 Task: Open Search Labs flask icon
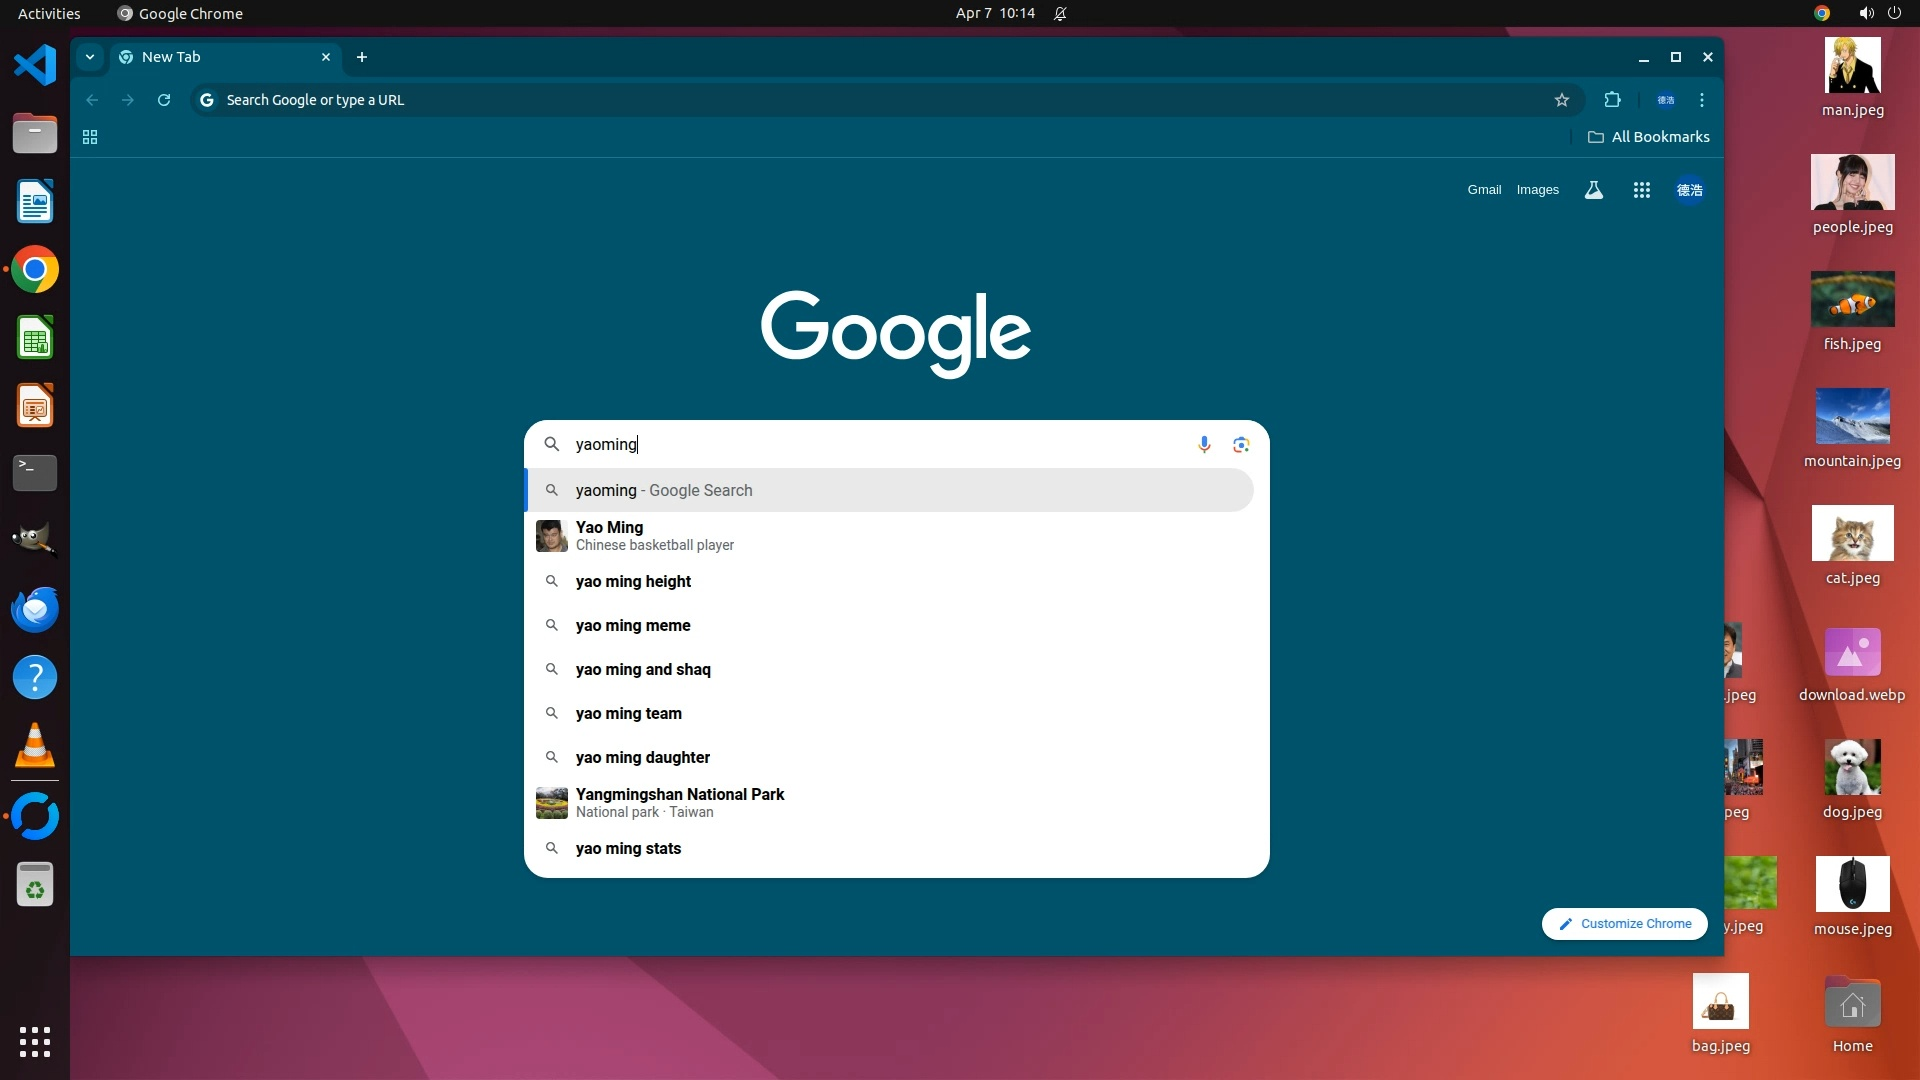(1594, 190)
